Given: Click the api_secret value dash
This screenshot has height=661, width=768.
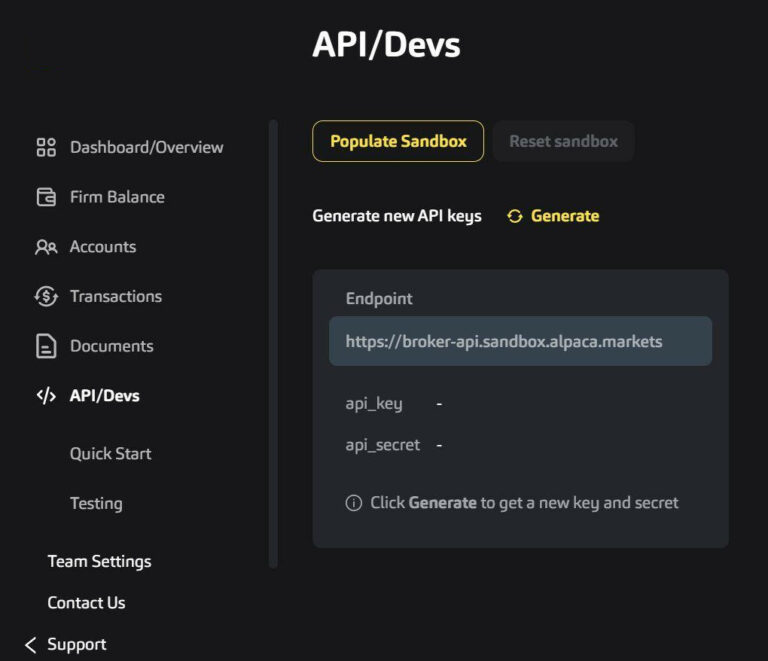Looking at the screenshot, I should (x=439, y=445).
